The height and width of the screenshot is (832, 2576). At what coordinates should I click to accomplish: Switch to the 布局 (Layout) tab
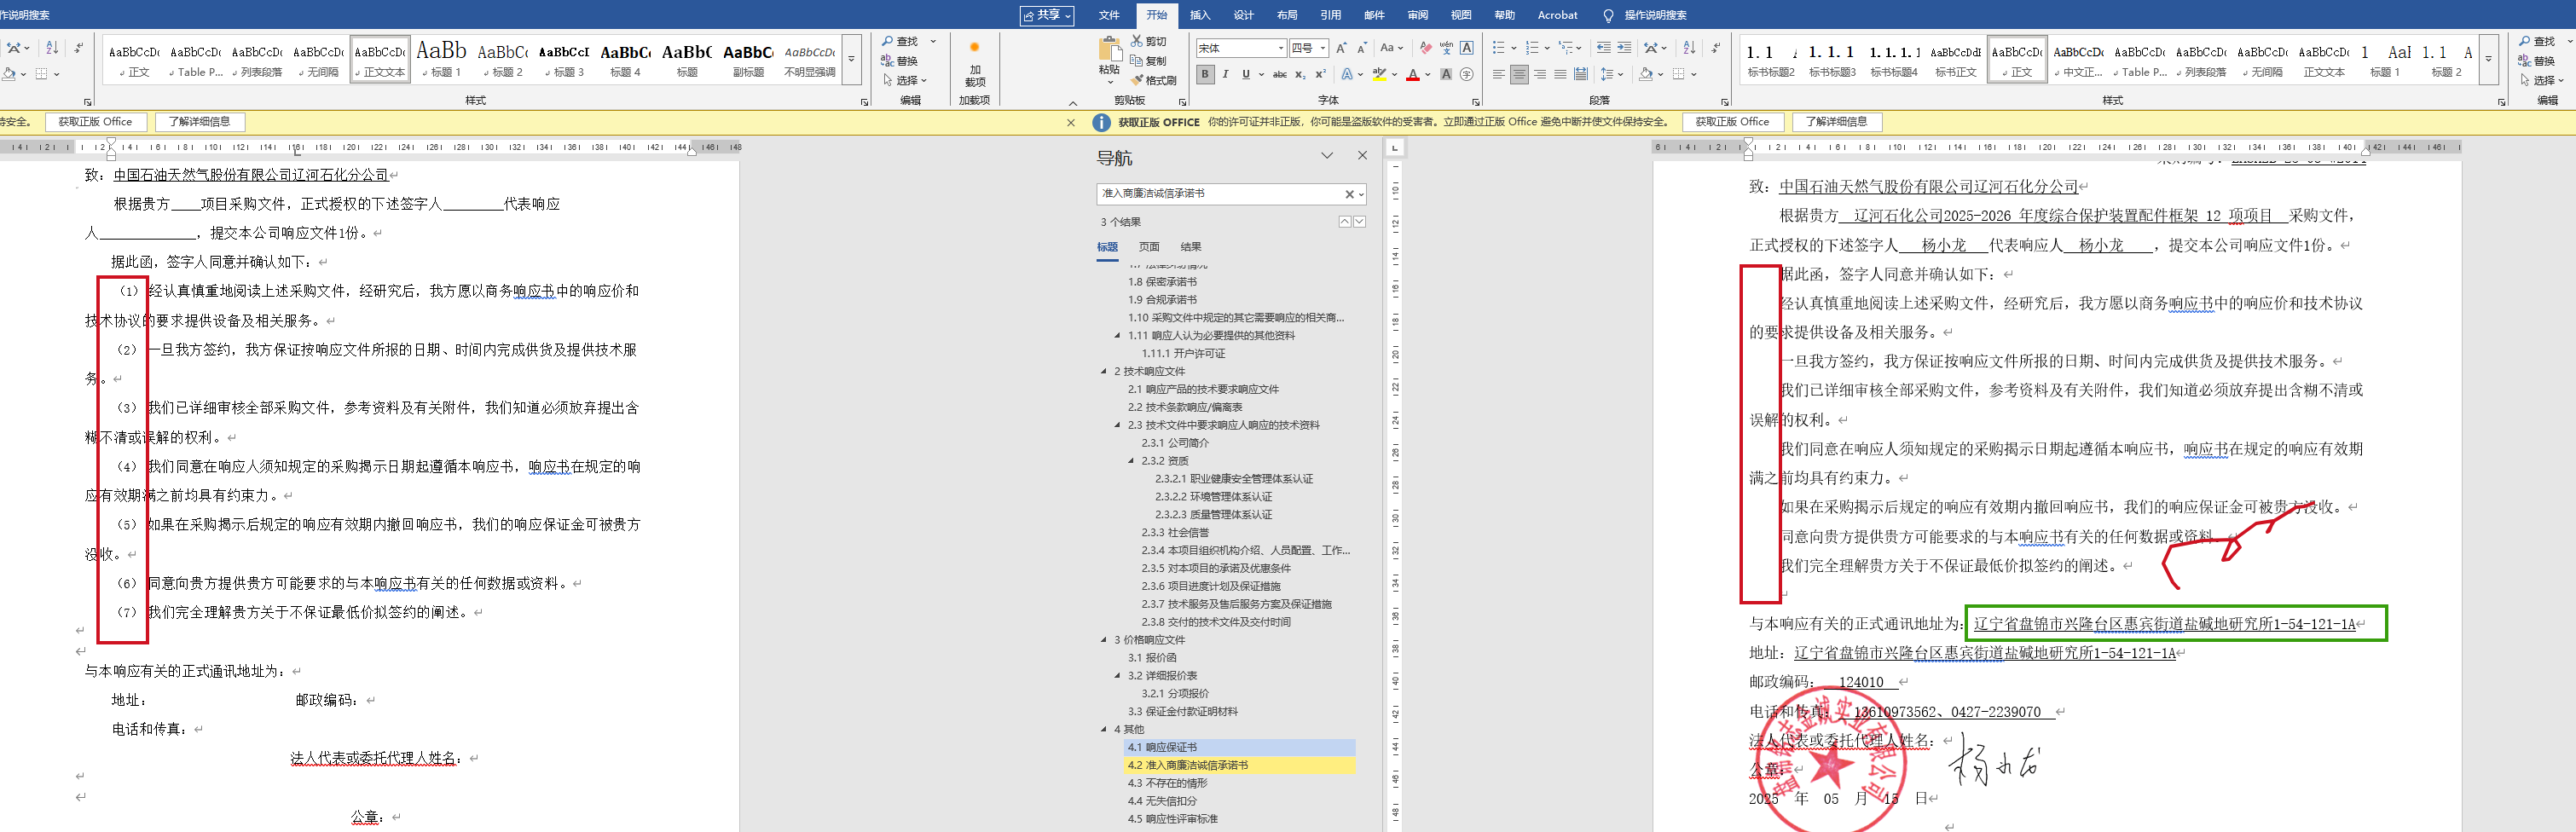click(x=1287, y=15)
